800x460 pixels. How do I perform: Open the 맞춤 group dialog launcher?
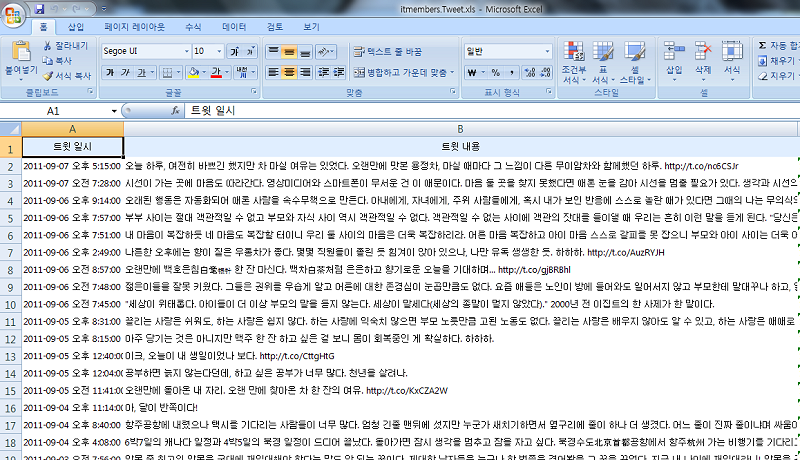pos(453,91)
